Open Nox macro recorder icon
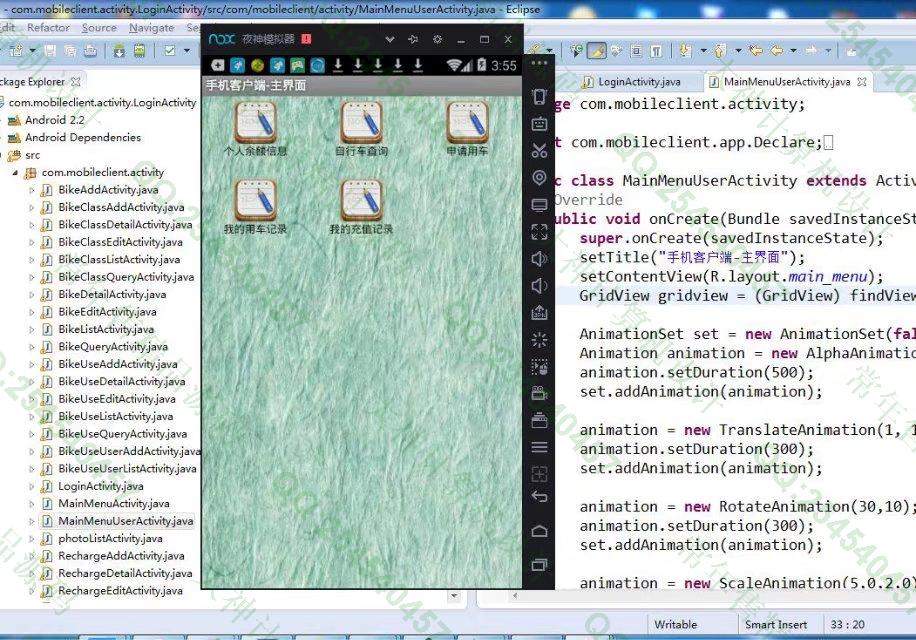This screenshot has height=640, width=916. (x=539, y=367)
